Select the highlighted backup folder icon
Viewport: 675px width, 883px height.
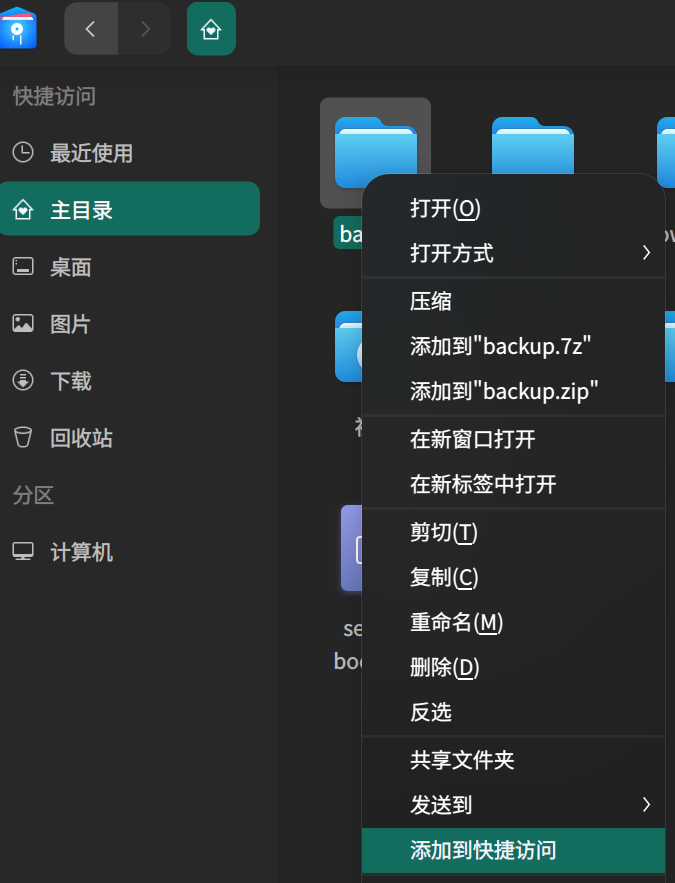pos(376,153)
